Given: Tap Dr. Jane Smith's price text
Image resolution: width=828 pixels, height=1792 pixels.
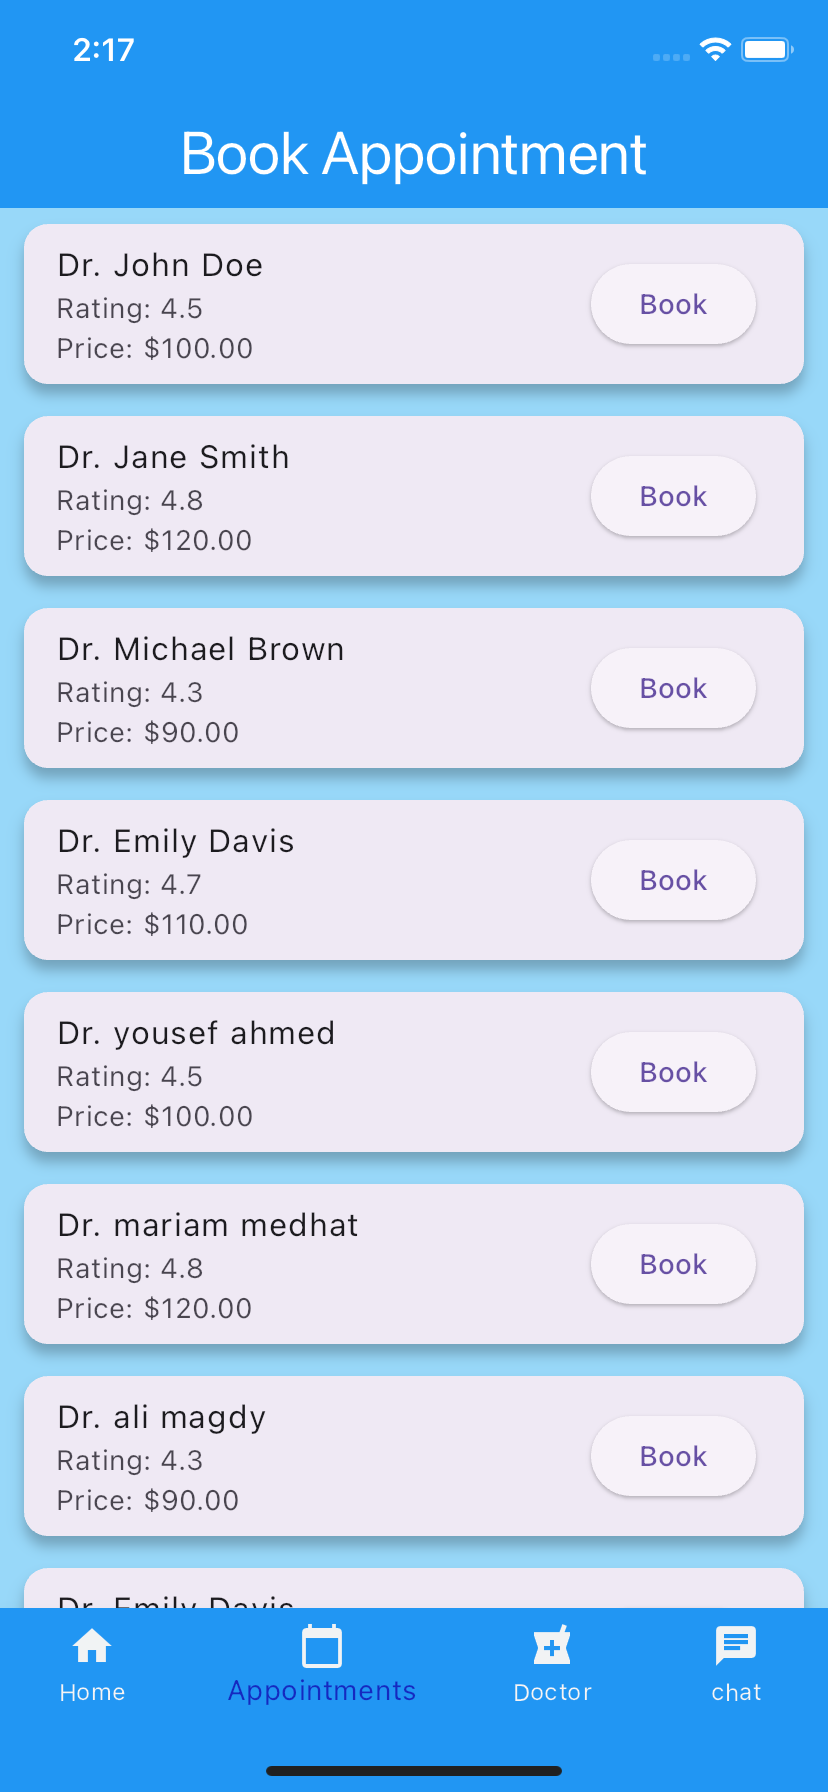Looking at the screenshot, I should pos(155,541).
